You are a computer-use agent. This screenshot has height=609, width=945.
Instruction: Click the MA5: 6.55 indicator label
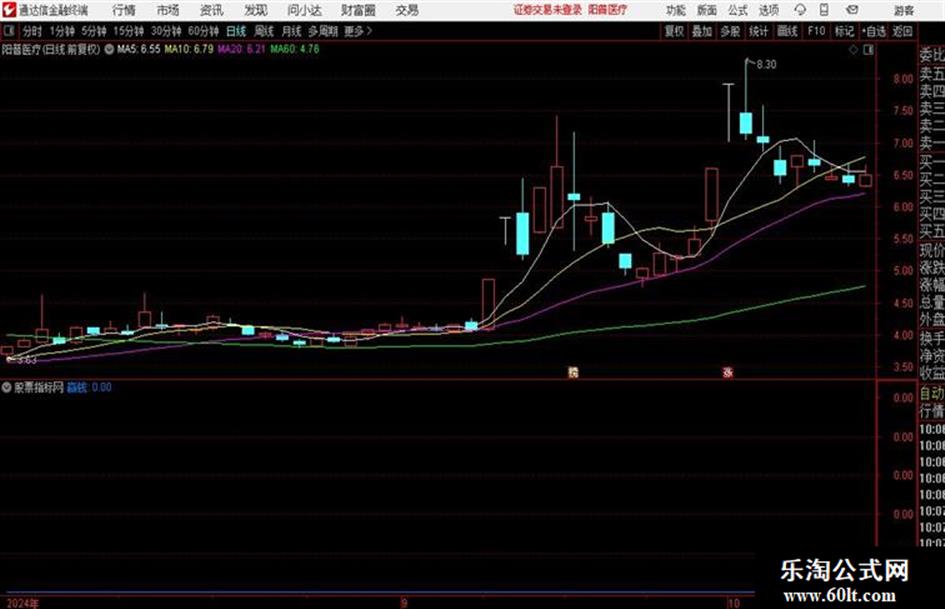pos(139,49)
